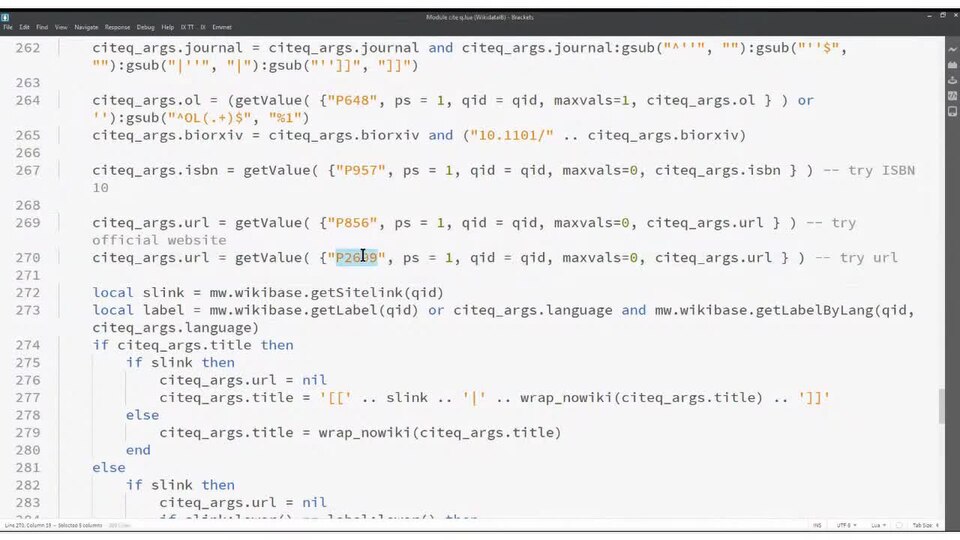
Task: Click the "P957" string on line 267
Action: [361, 170]
